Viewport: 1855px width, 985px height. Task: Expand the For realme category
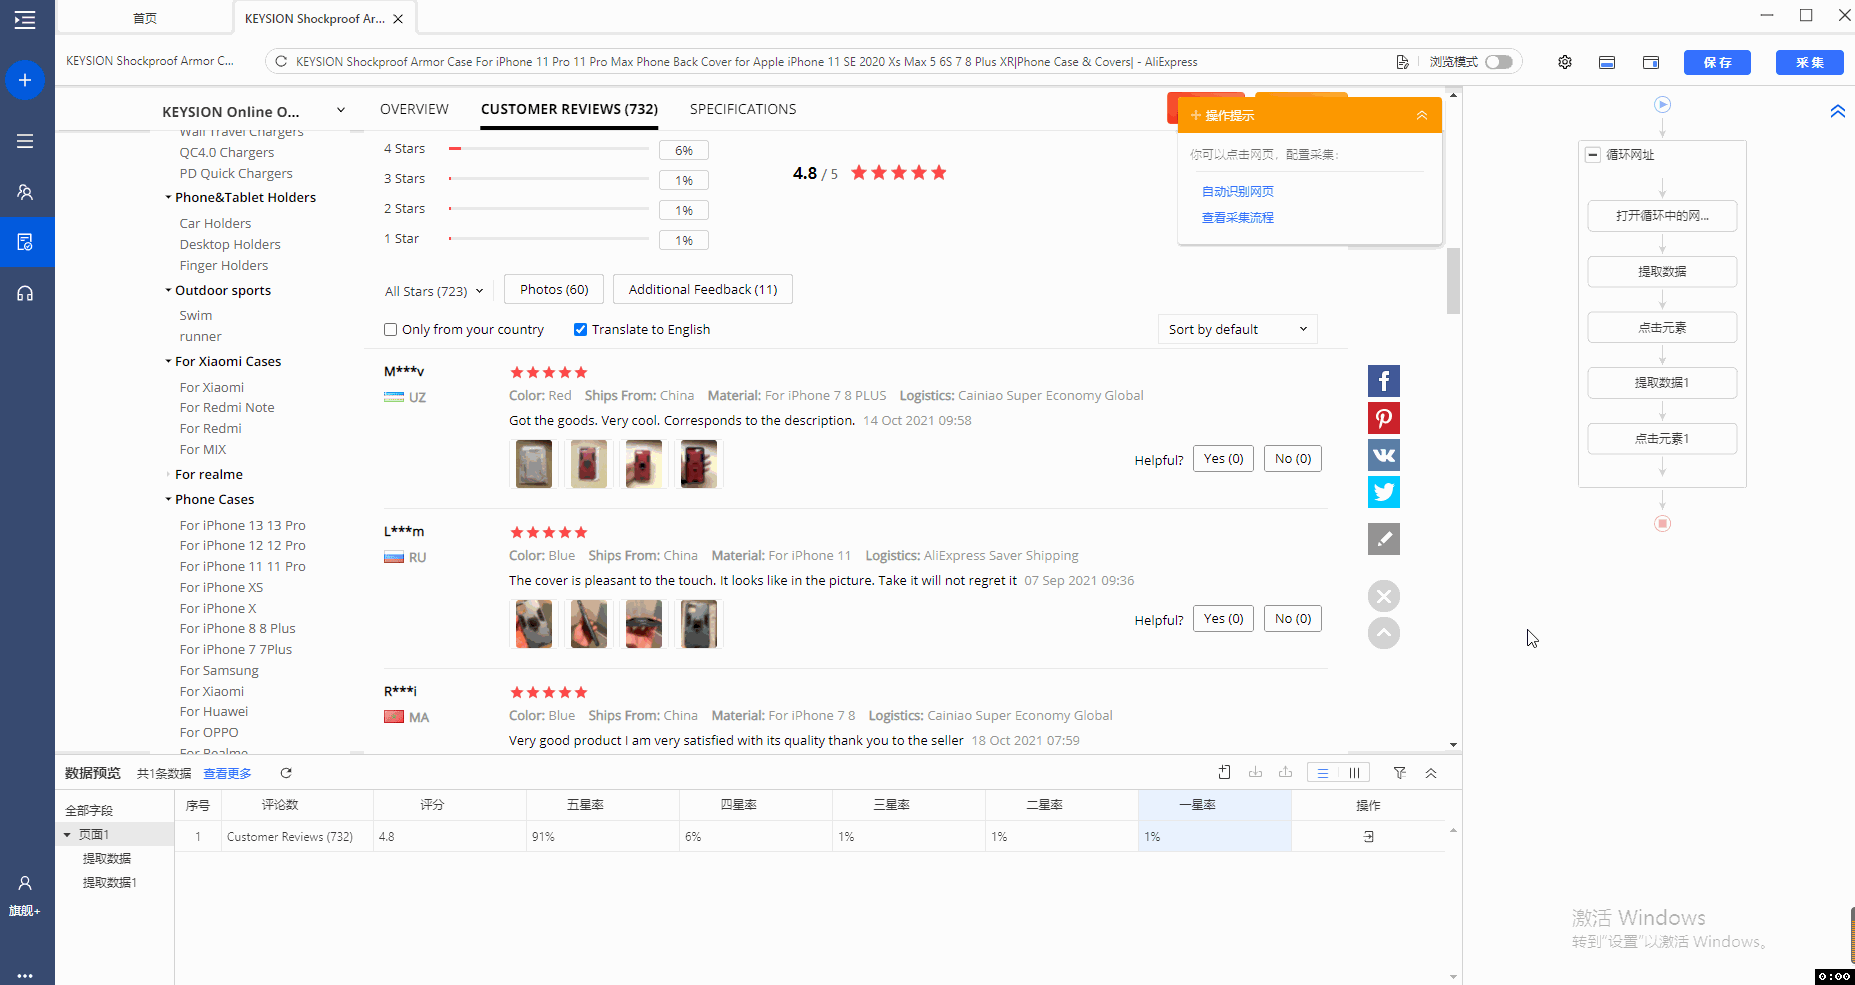(x=168, y=475)
